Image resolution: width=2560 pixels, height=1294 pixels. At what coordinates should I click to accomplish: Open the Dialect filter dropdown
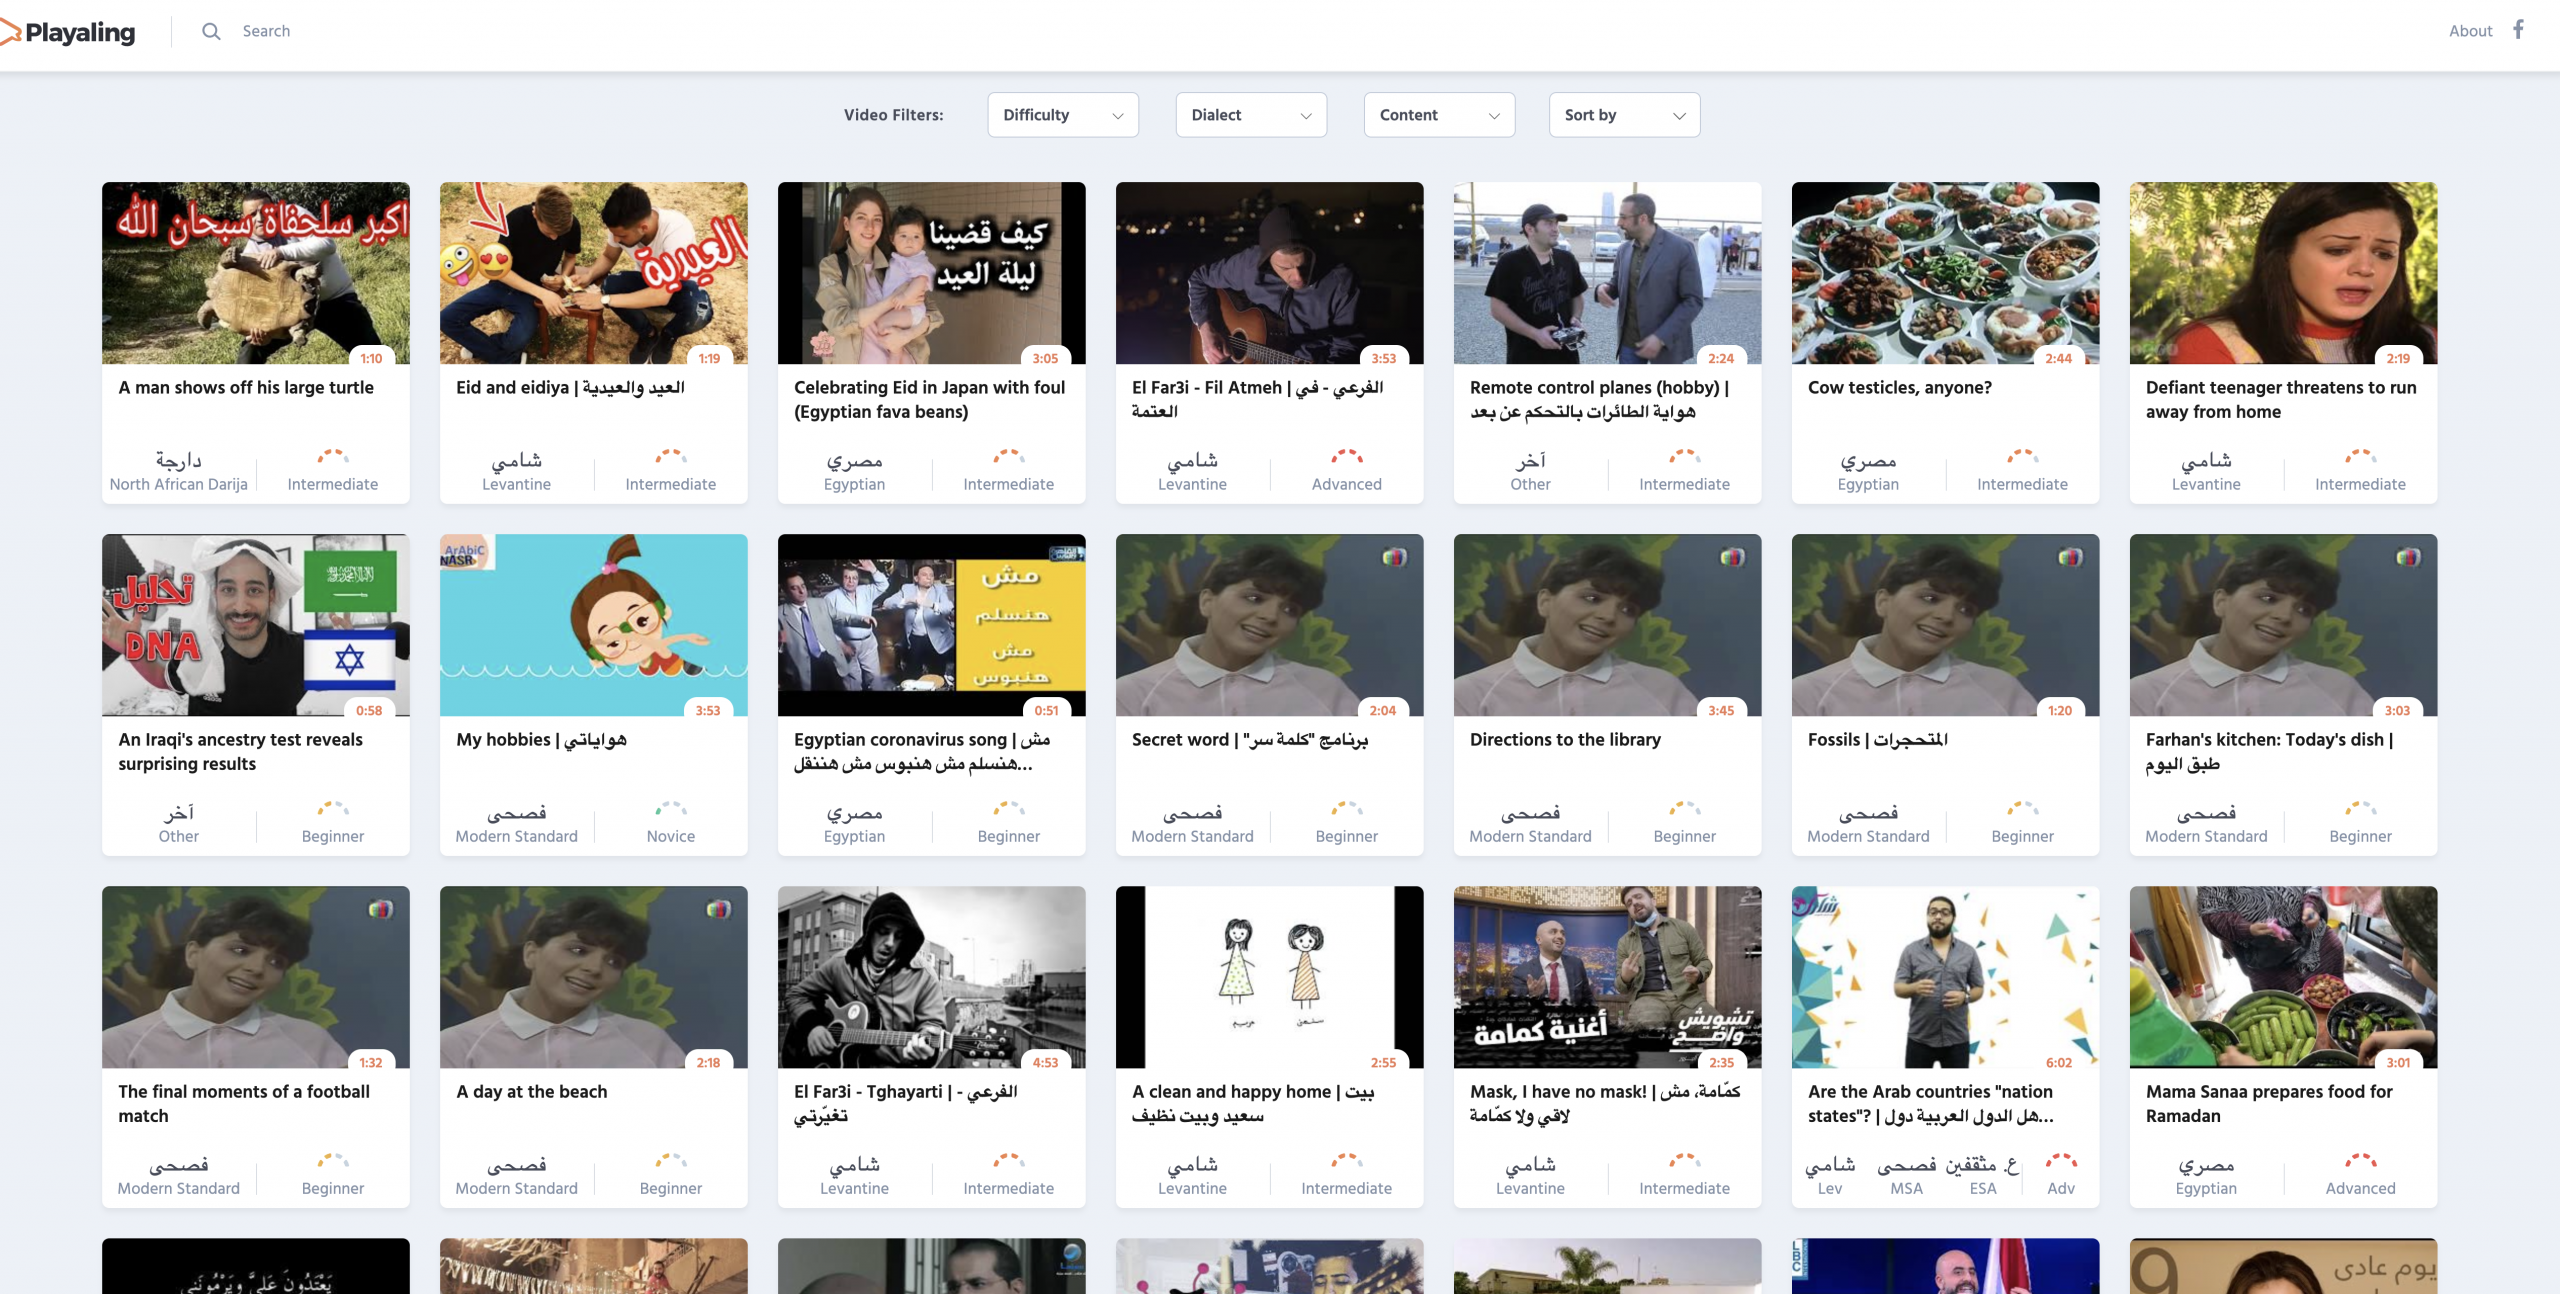(x=1250, y=115)
